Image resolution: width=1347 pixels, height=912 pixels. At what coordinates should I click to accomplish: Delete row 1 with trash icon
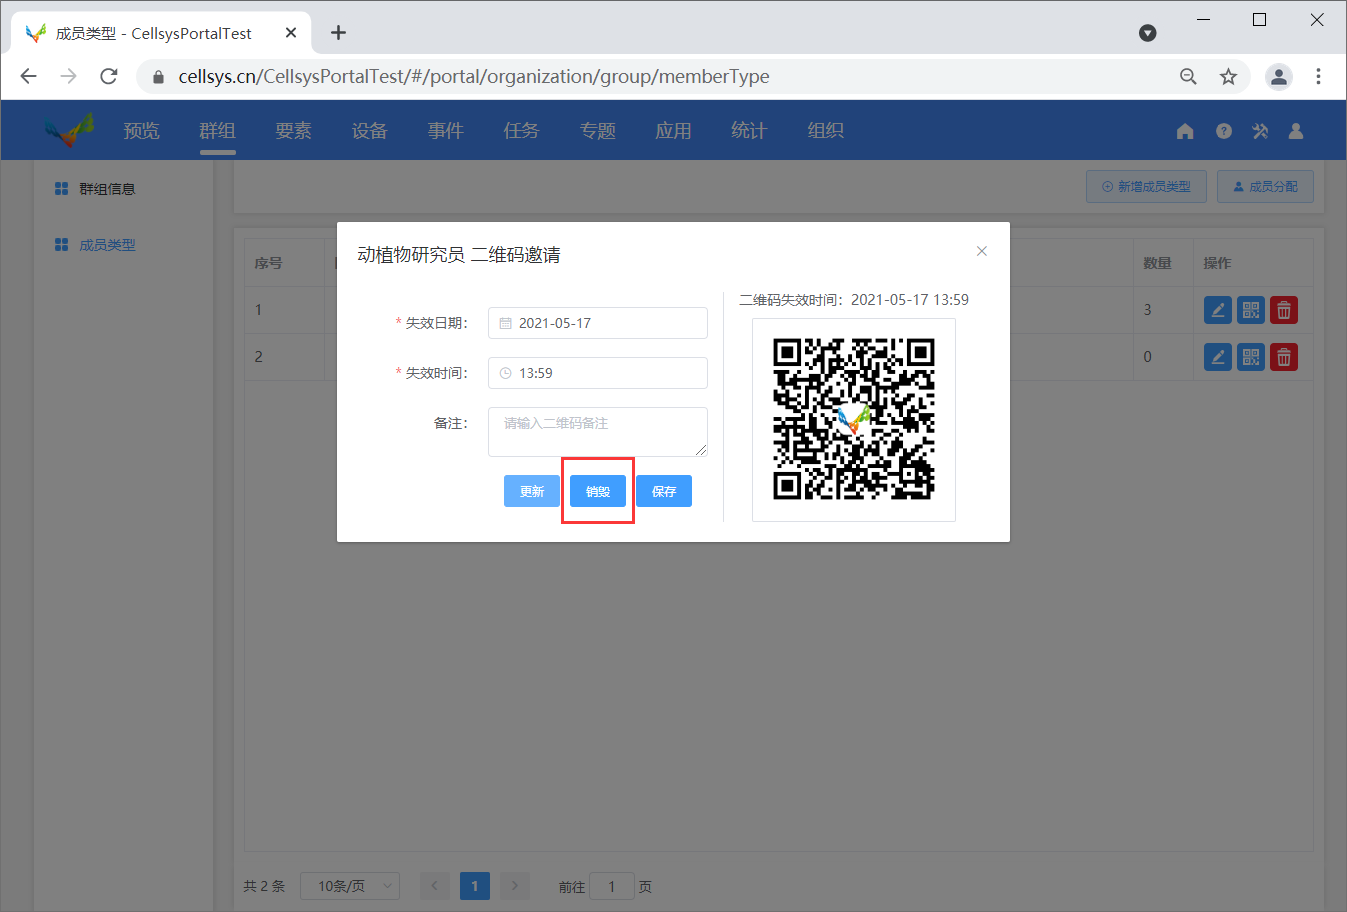(1284, 310)
